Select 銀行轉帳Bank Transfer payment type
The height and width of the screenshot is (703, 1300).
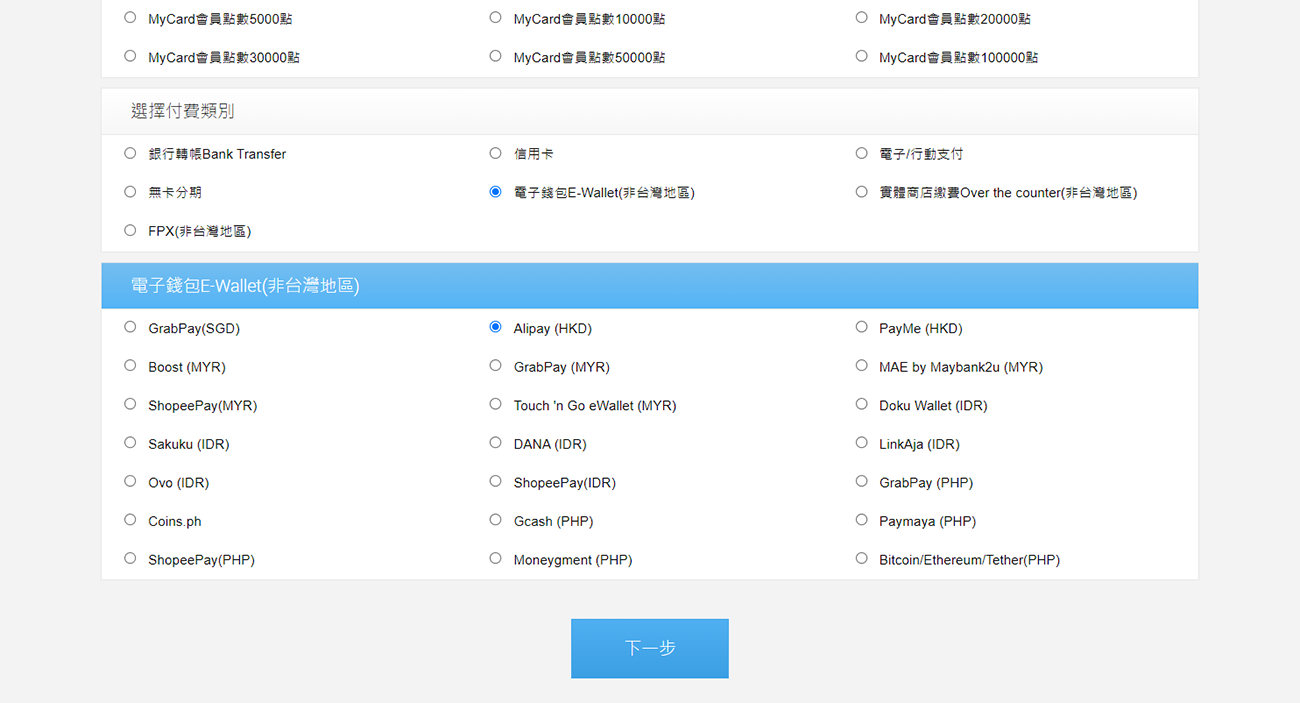coord(130,154)
